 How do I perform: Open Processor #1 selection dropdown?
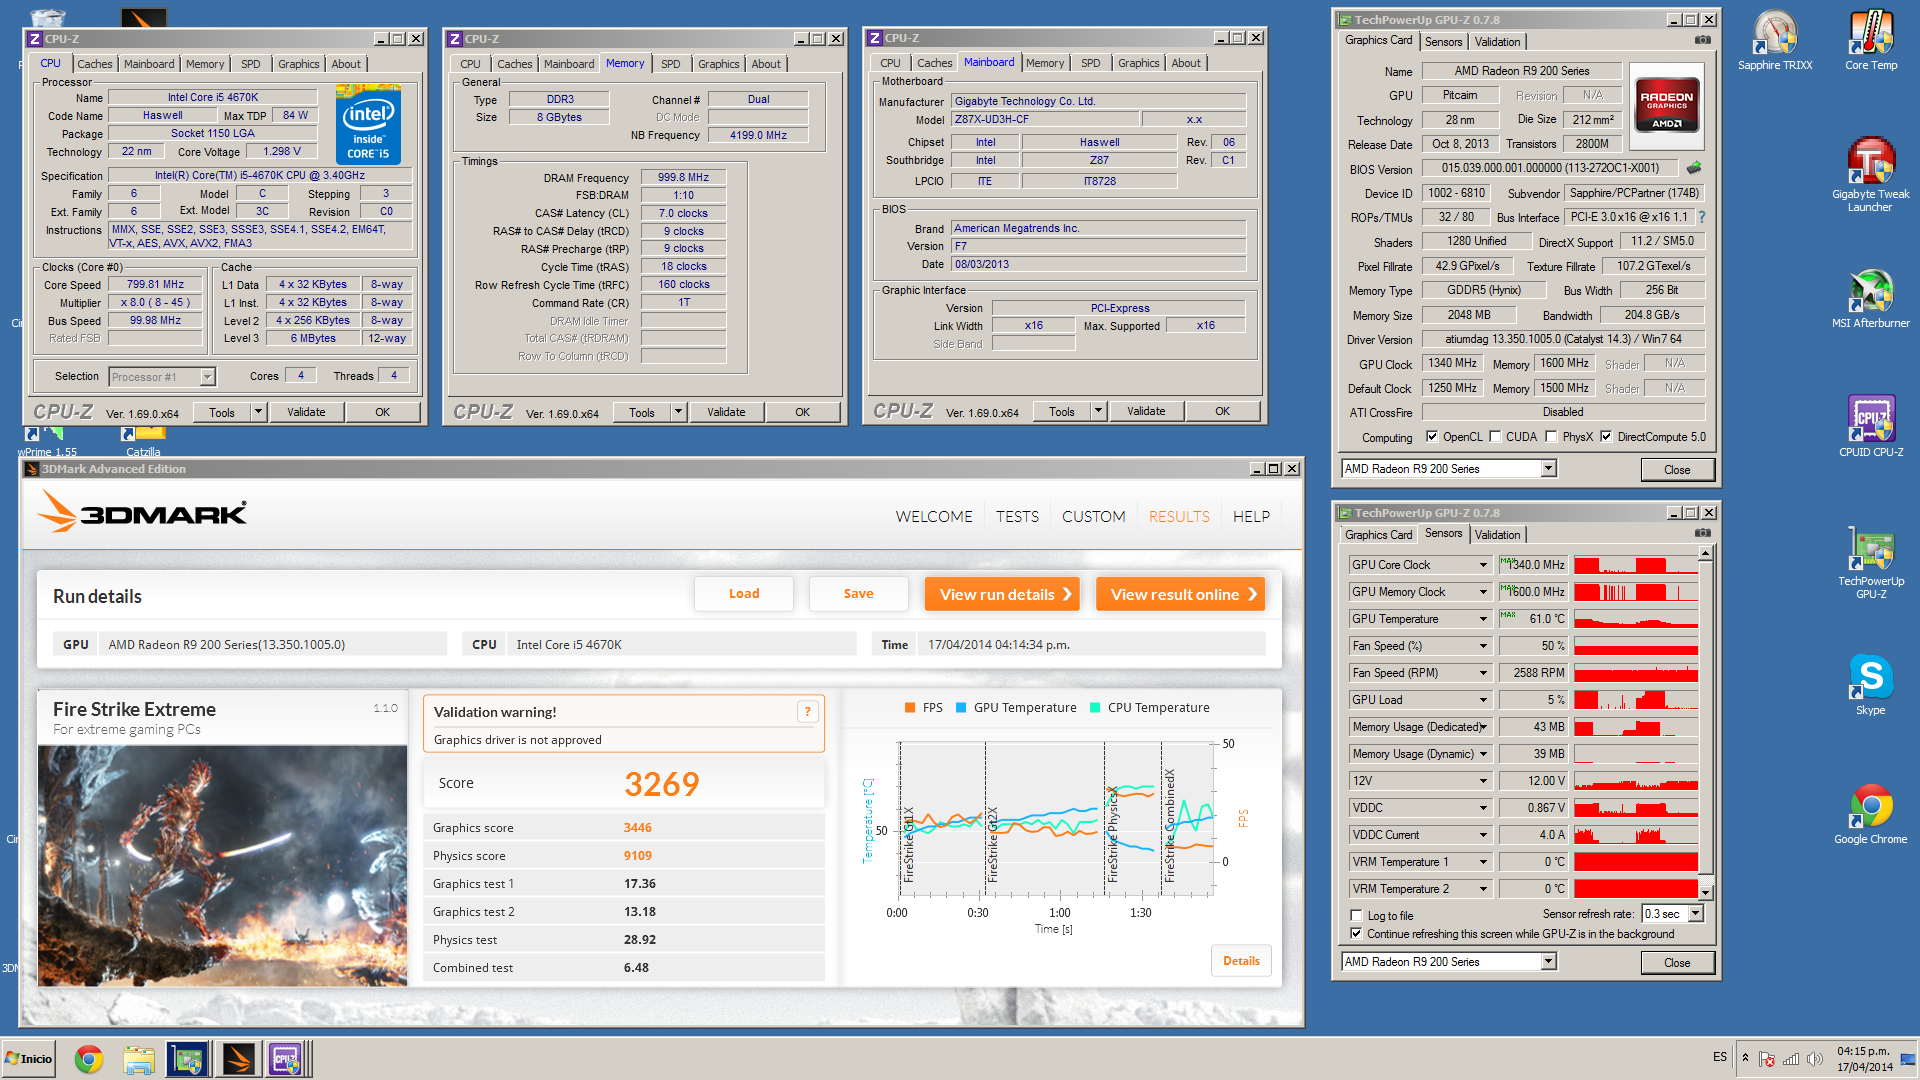207,377
